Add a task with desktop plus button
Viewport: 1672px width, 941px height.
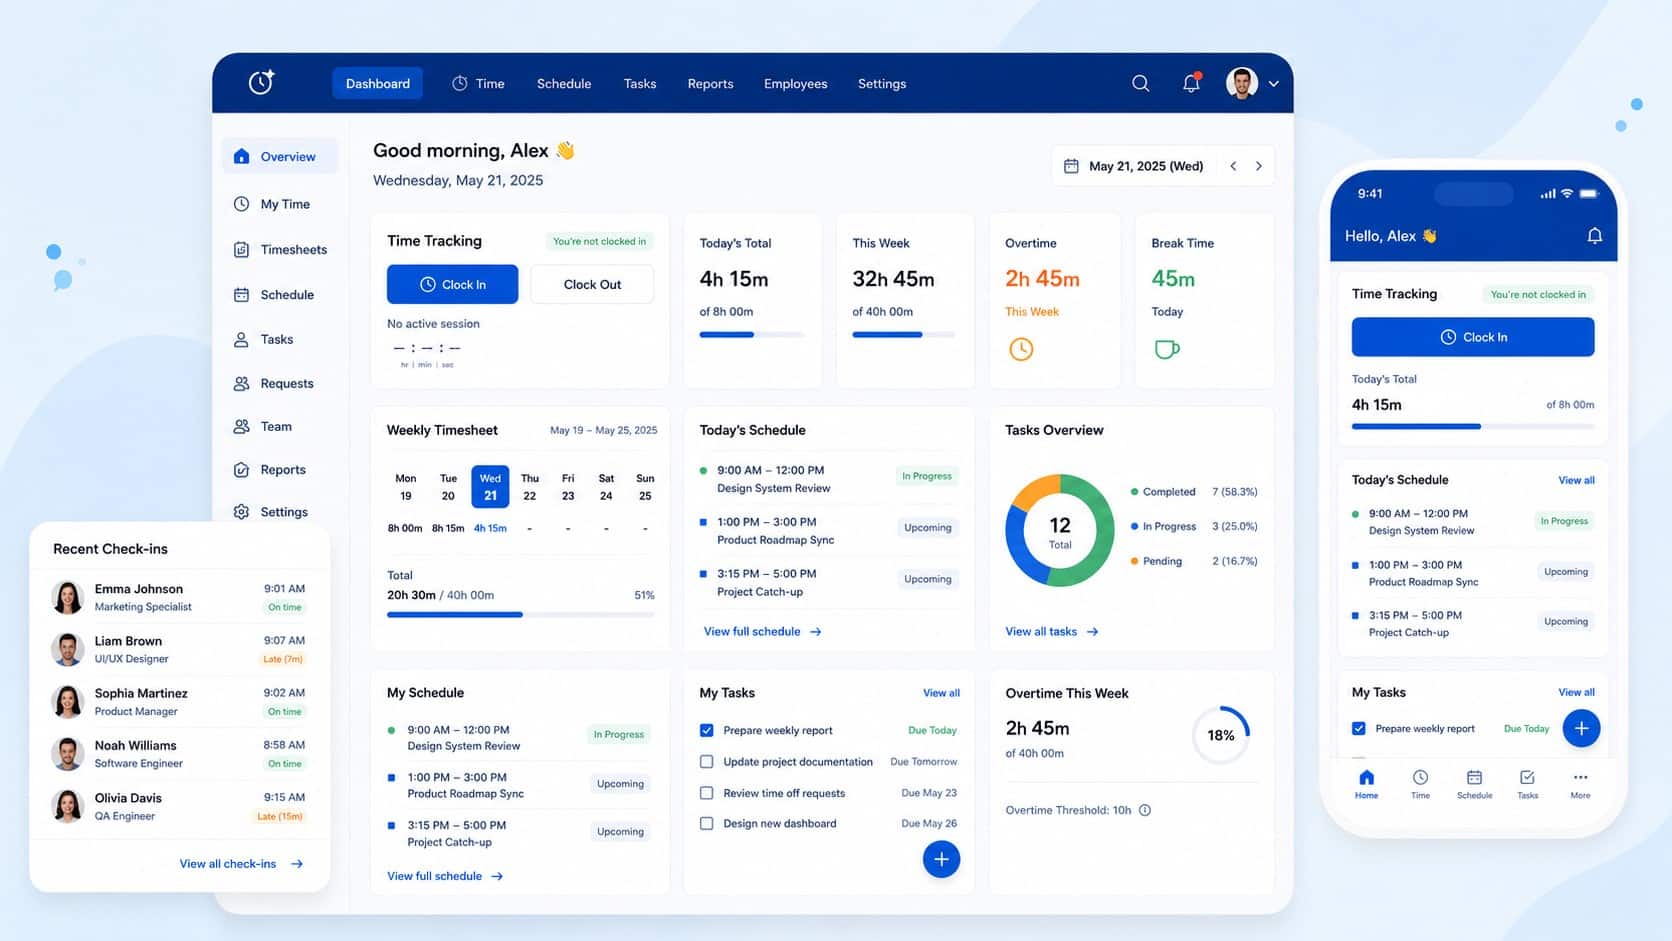coord(941,859)
